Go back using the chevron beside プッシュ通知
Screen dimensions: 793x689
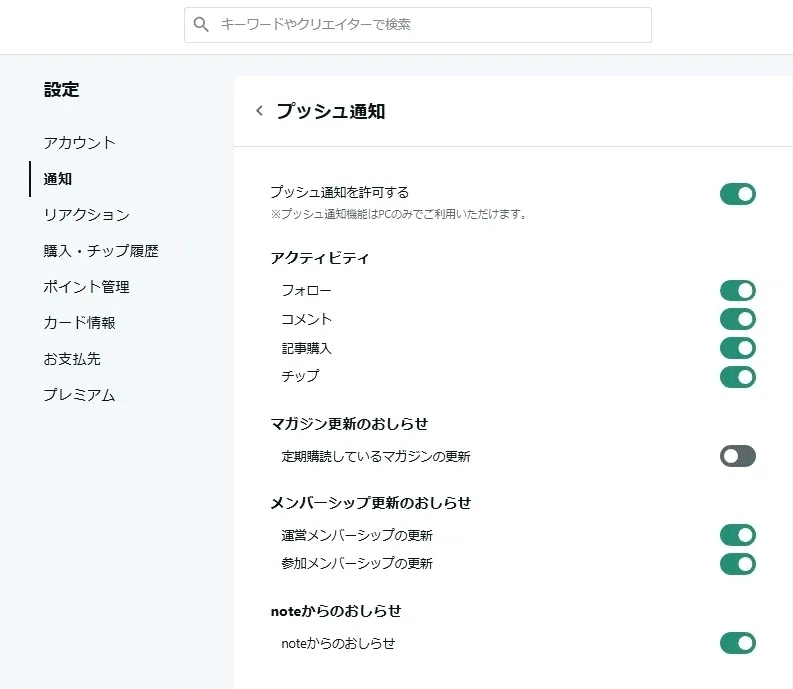[x=259, y=110]
